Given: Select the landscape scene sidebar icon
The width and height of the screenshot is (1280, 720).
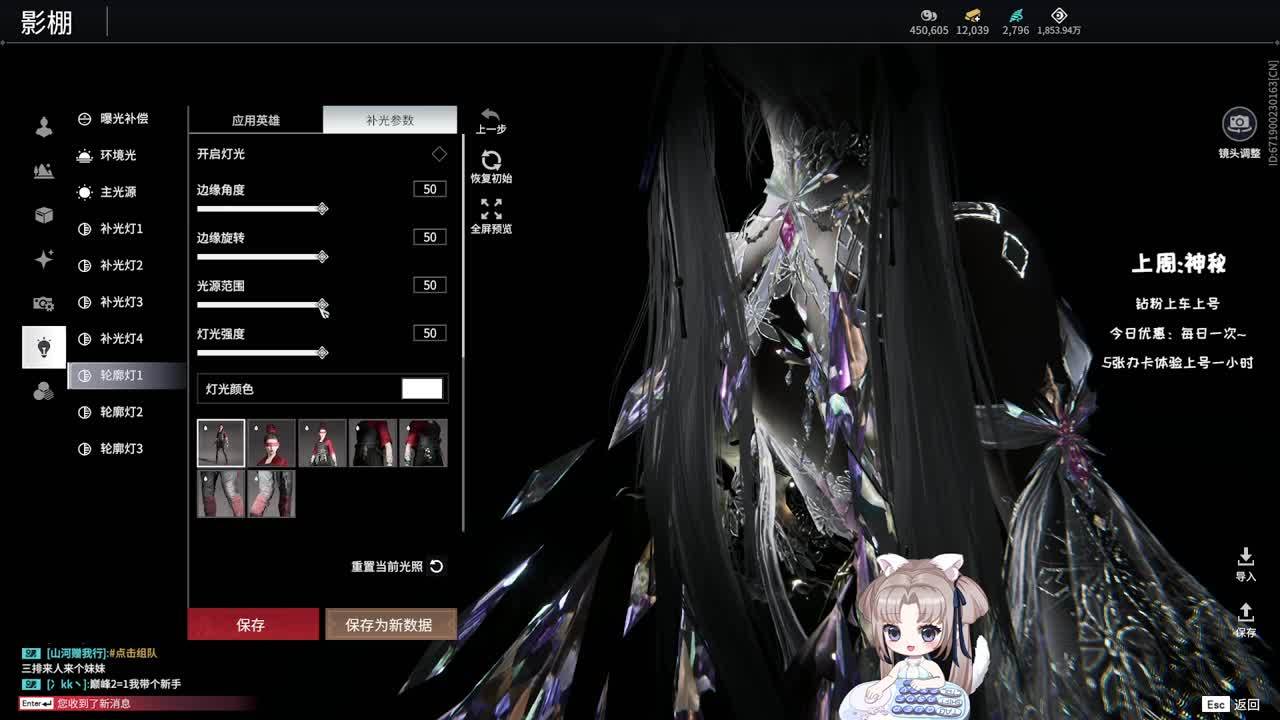Looking at the screenshot, I should click(x=44, y=171).
